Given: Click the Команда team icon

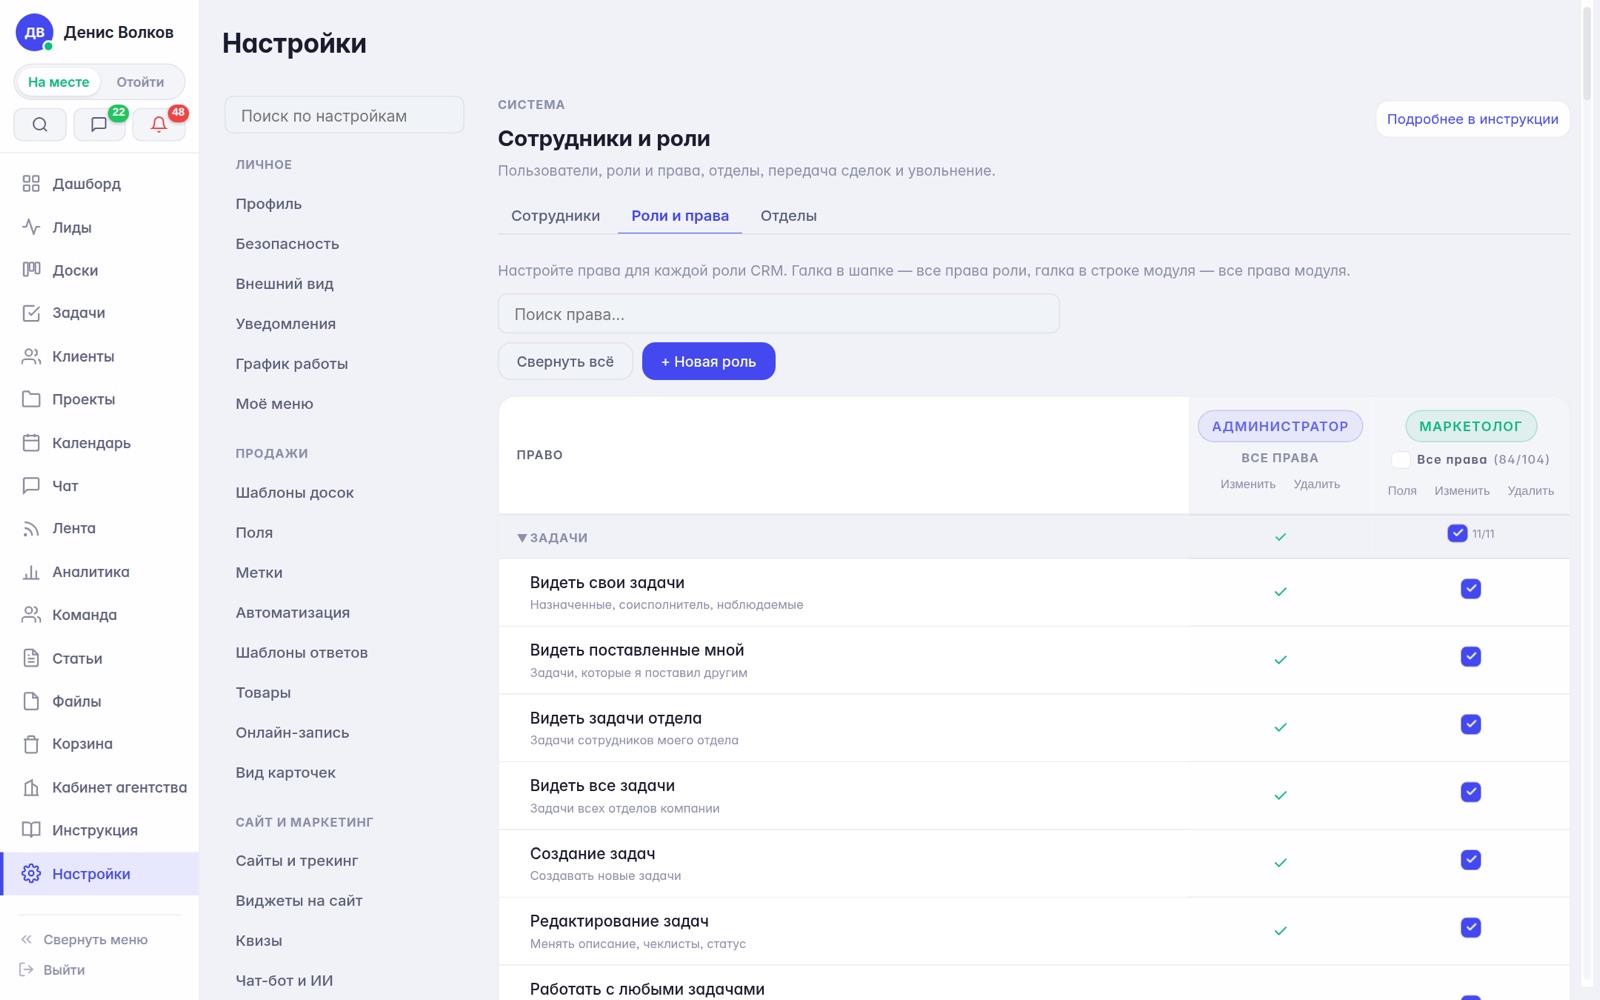Looking at the screenshot, I should [x=31, y=615].
